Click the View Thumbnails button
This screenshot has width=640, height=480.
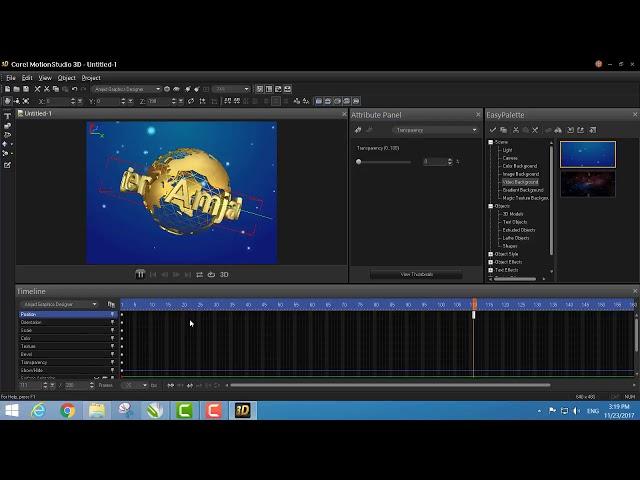[416, 274]
